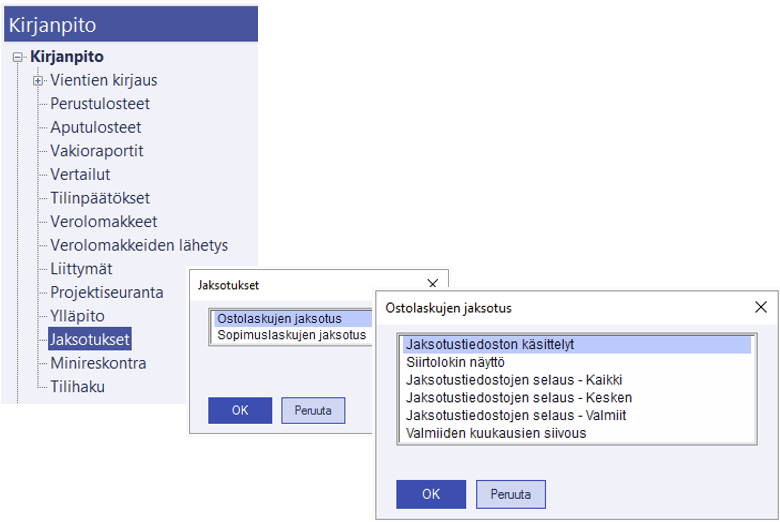Choose Sopimuslaskujen jaksotus list option
Image resolution: width=780 pixels, height=522 pixels.
pyautogui.click(x=291, y=335)
